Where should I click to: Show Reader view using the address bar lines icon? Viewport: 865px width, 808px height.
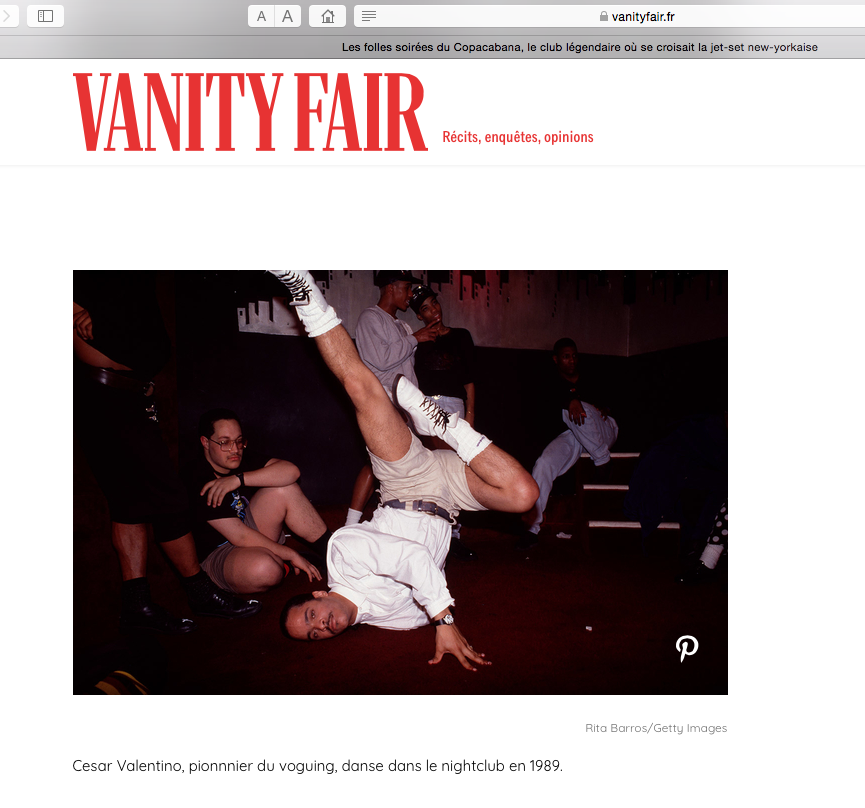369,16
